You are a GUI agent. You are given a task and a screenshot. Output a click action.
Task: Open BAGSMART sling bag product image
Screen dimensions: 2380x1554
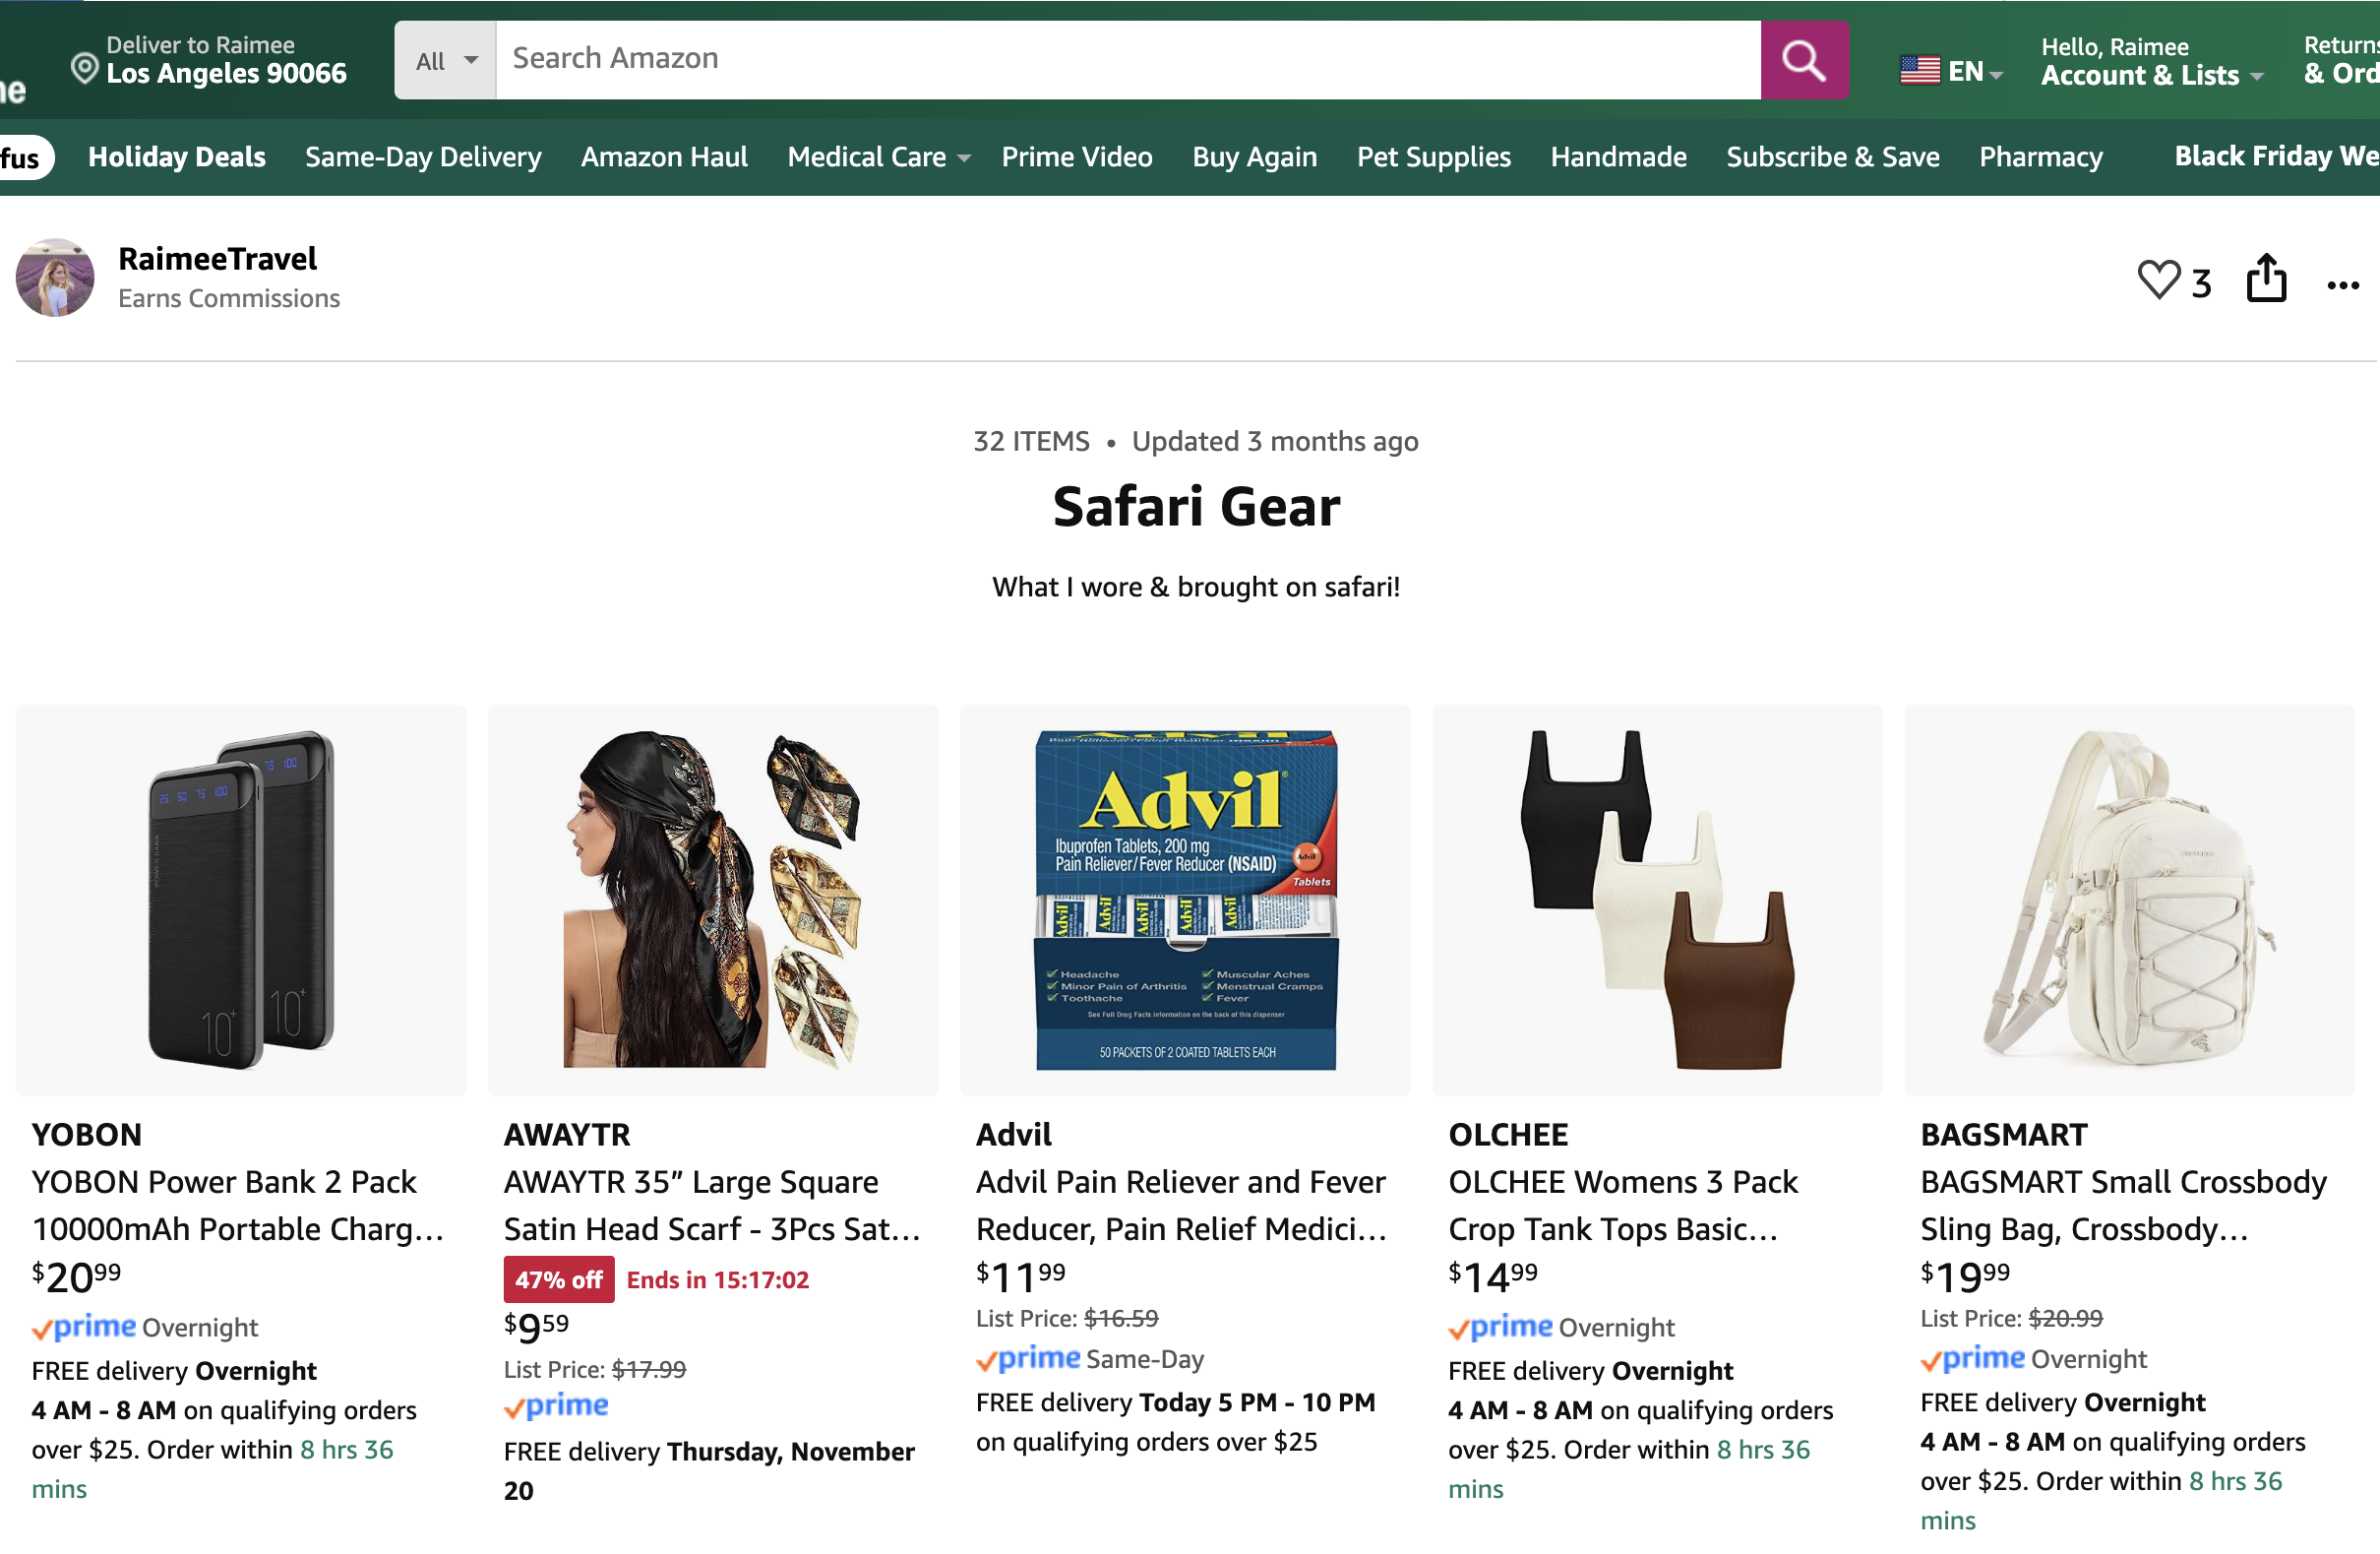(x=2129, y=899)
